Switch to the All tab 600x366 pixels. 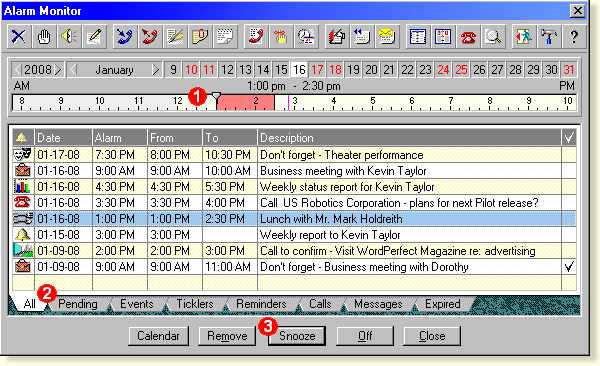tap(29, 304)
